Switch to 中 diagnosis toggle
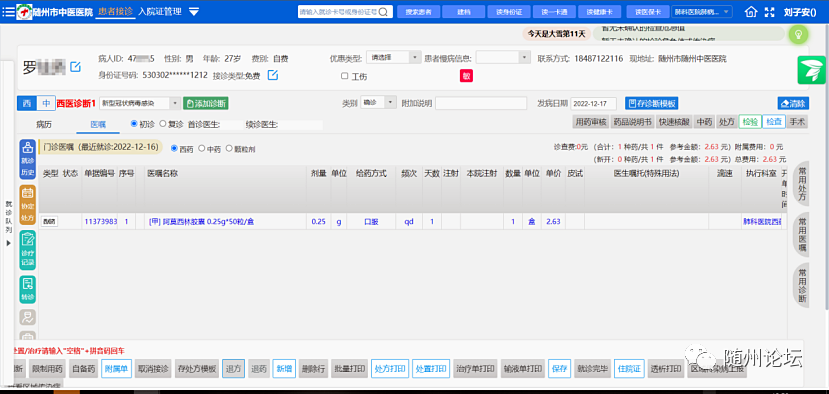 click(x=46, y=103)
